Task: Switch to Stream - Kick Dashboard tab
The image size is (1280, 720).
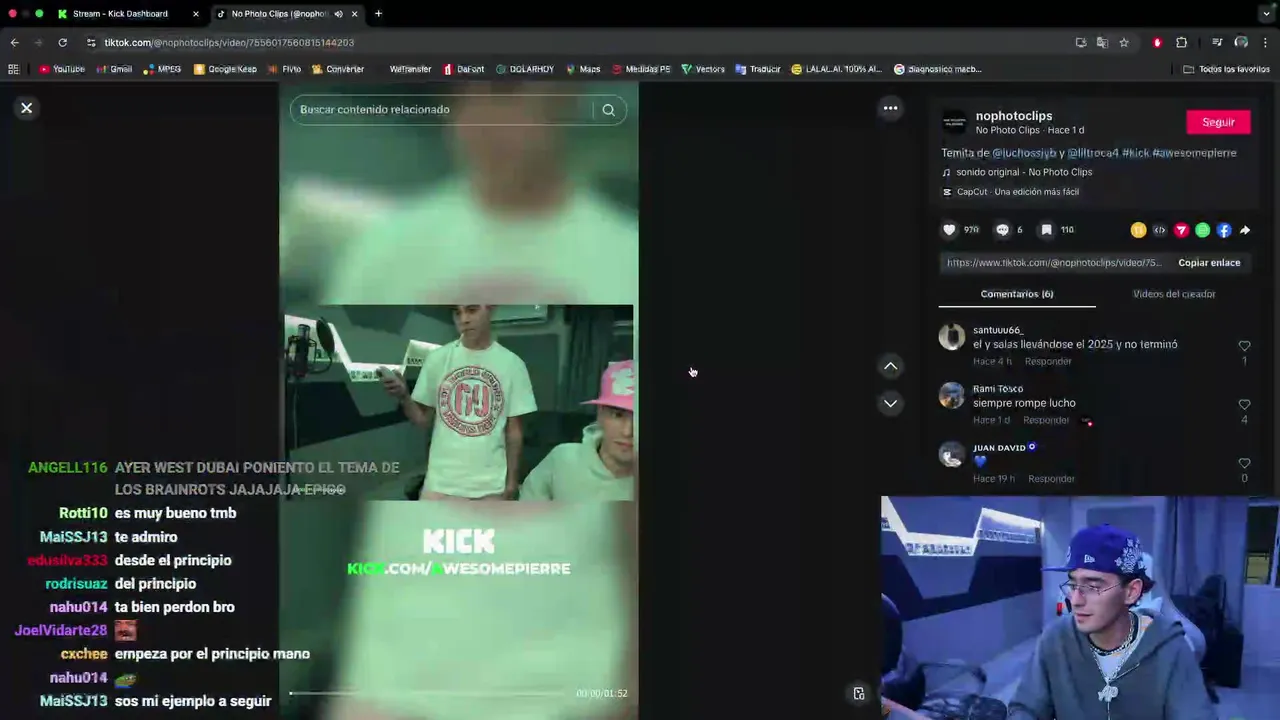Action: point(120,14)
